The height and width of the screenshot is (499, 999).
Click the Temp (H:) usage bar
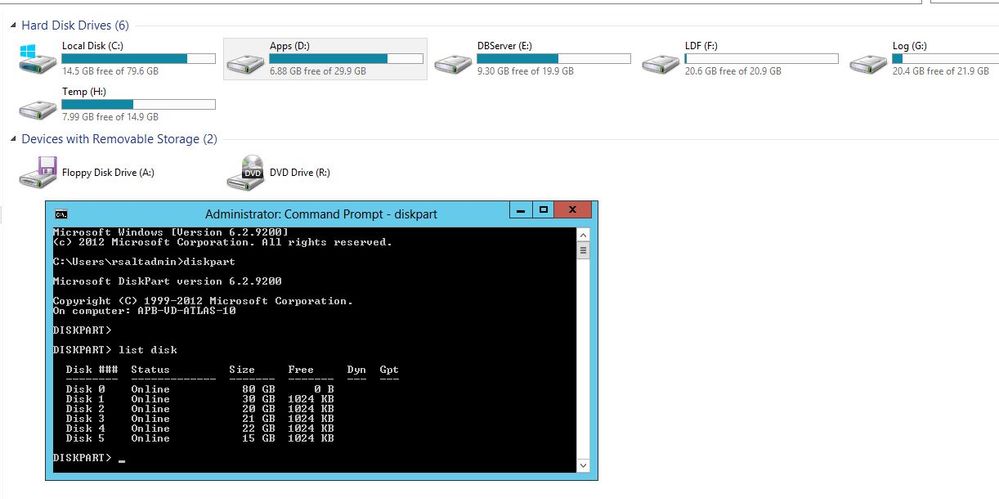click(138, 105)
